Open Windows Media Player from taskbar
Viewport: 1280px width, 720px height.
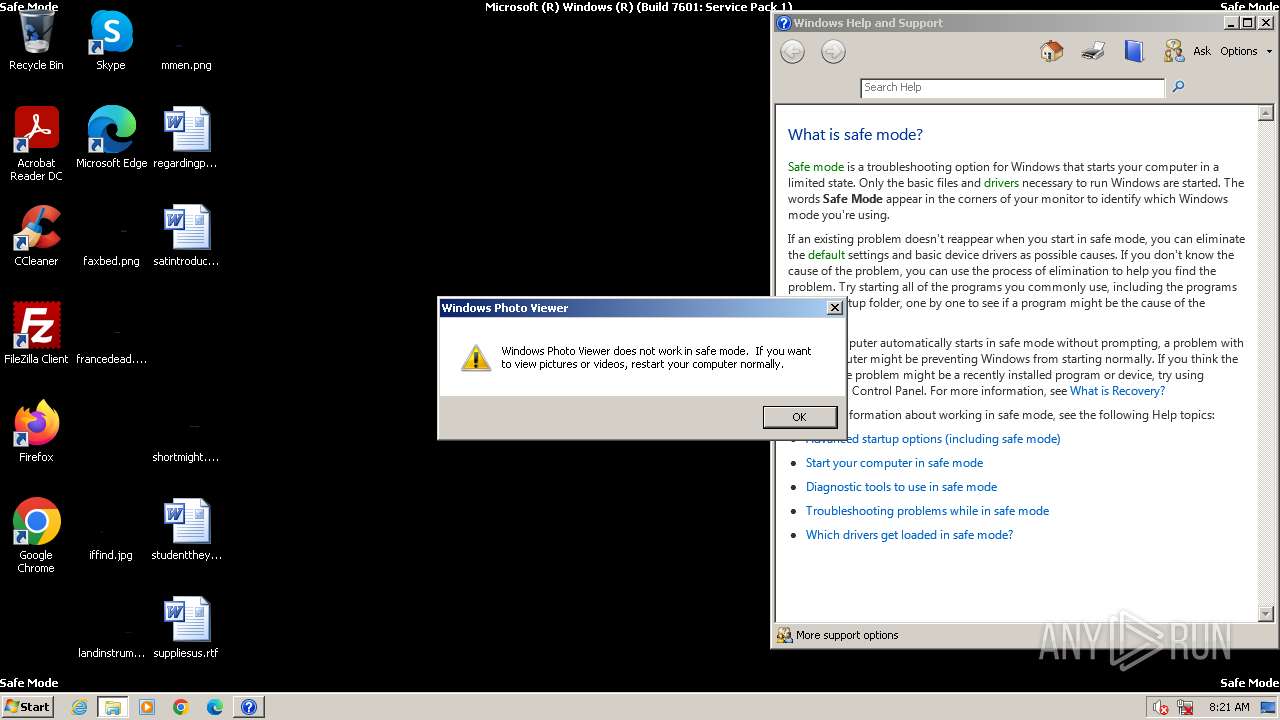point(147,707)
